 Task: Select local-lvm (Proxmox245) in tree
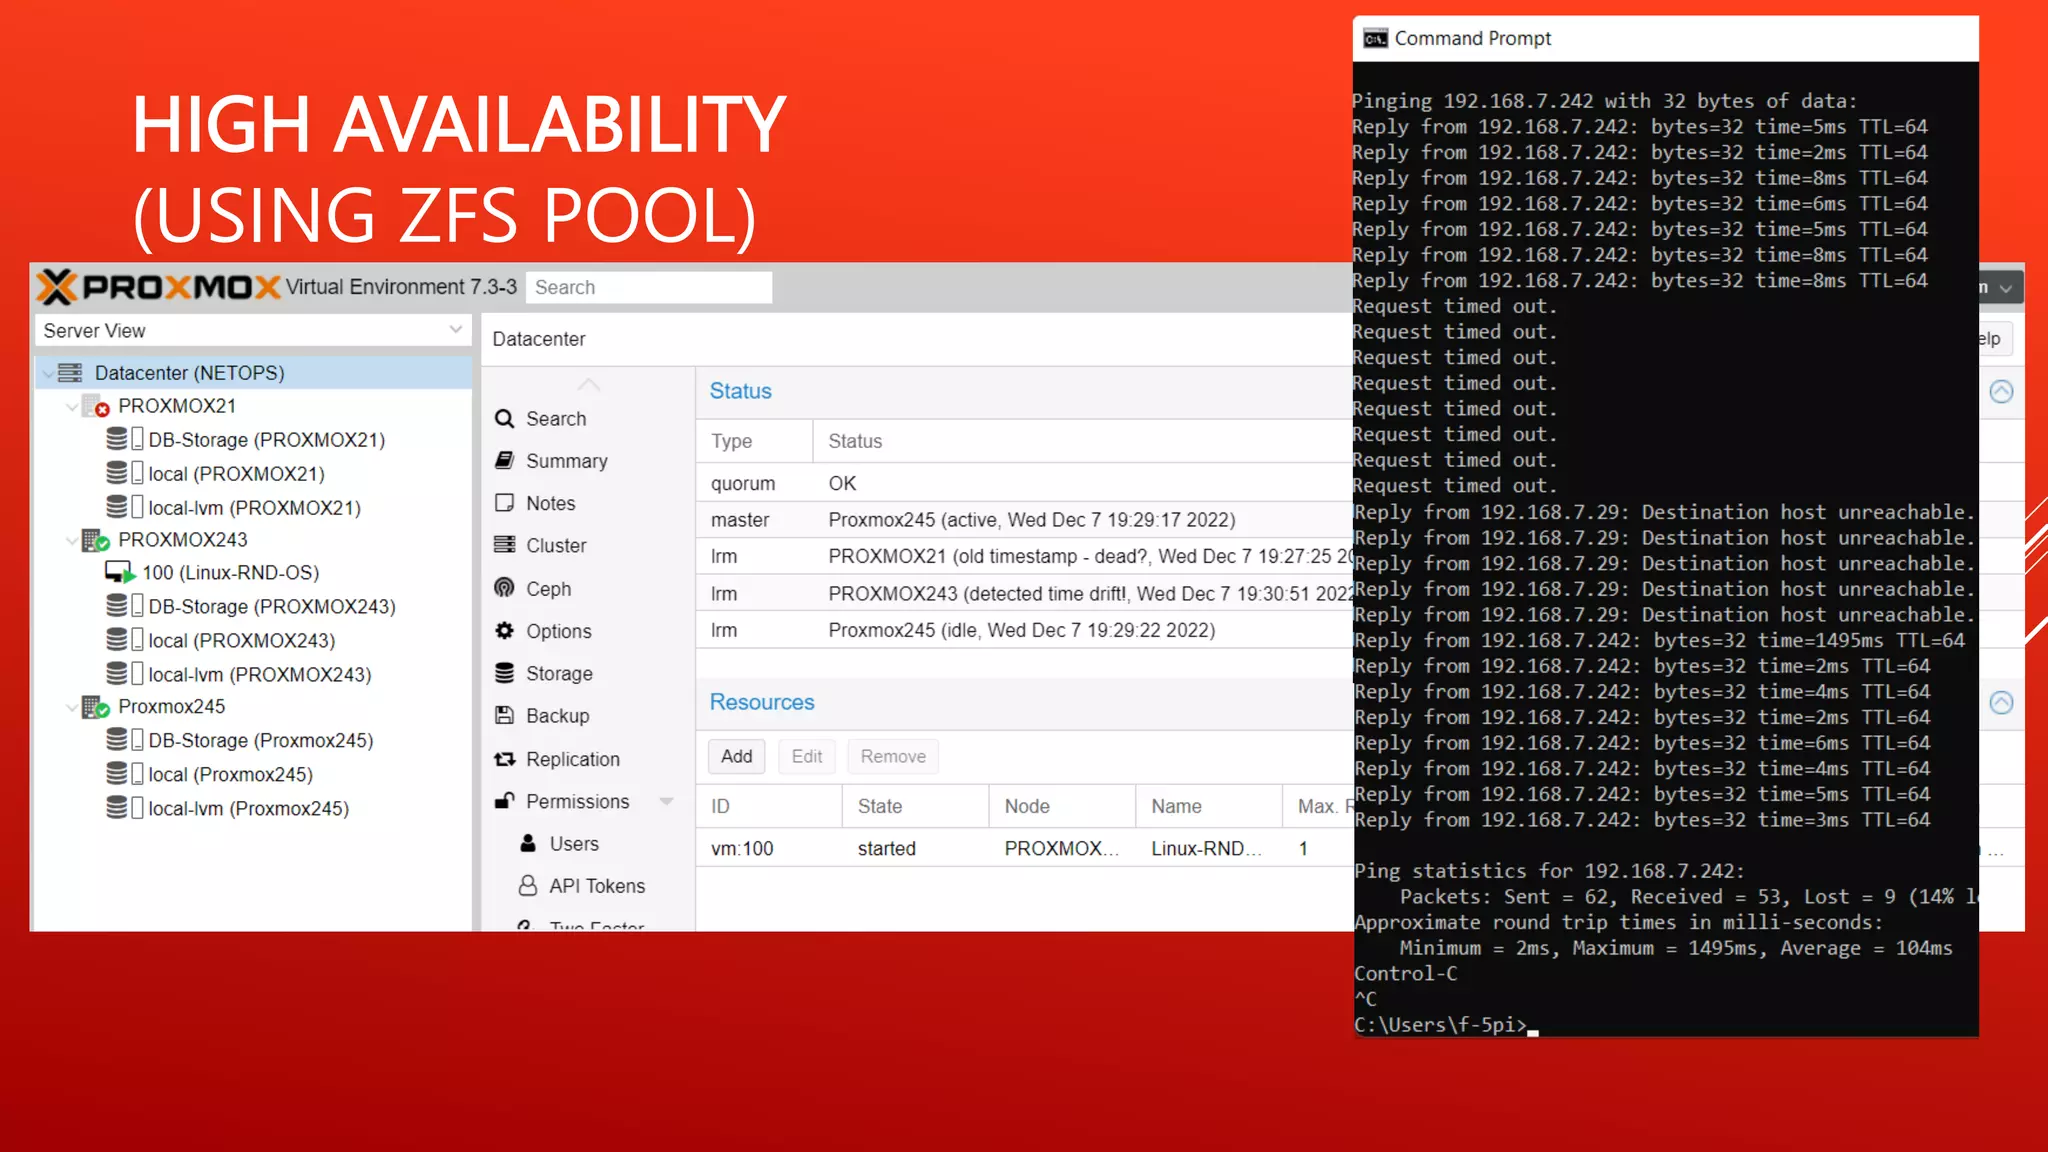pyautogui.click(x=248, y=808)
